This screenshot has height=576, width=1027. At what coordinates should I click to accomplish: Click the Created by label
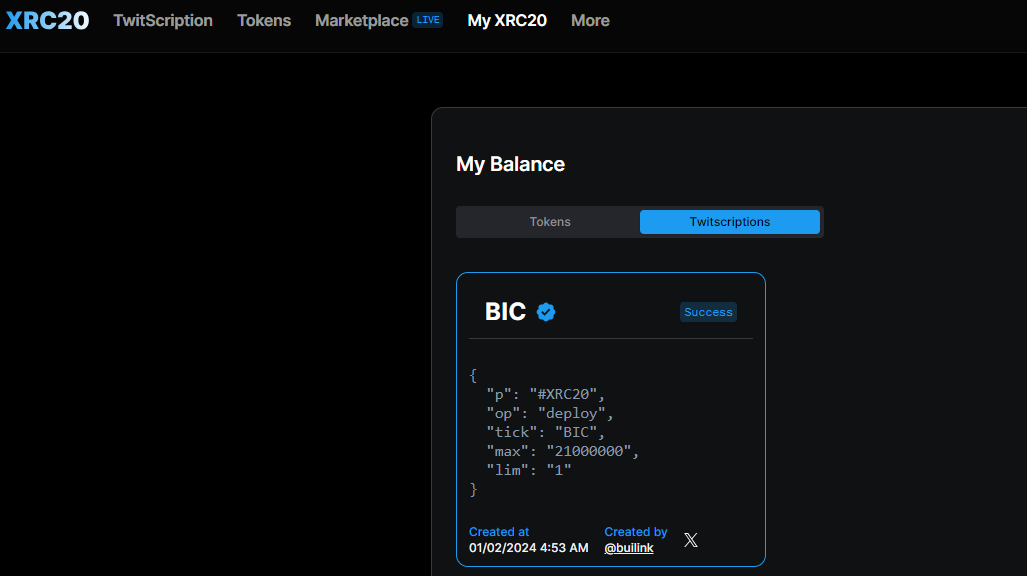click(635, 532)
